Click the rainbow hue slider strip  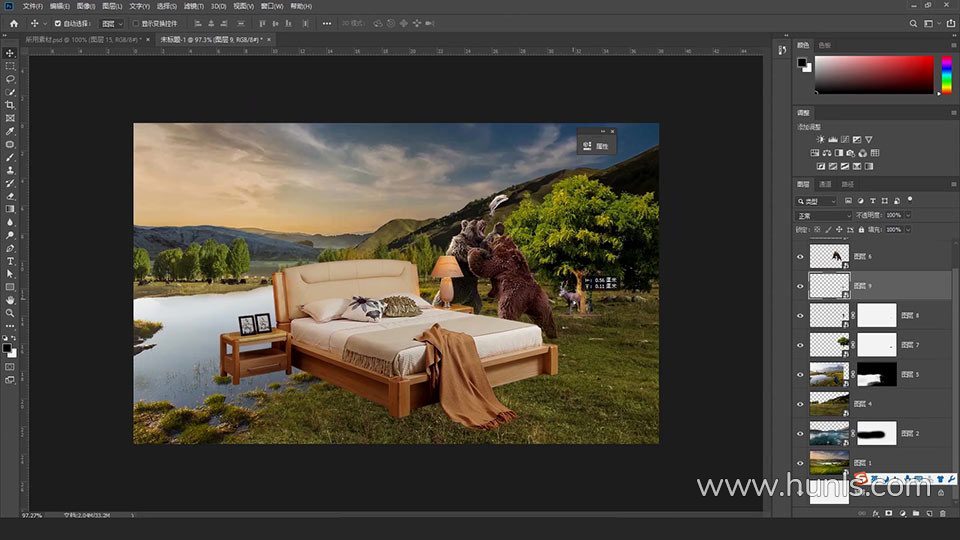click(x=945, y=75)
